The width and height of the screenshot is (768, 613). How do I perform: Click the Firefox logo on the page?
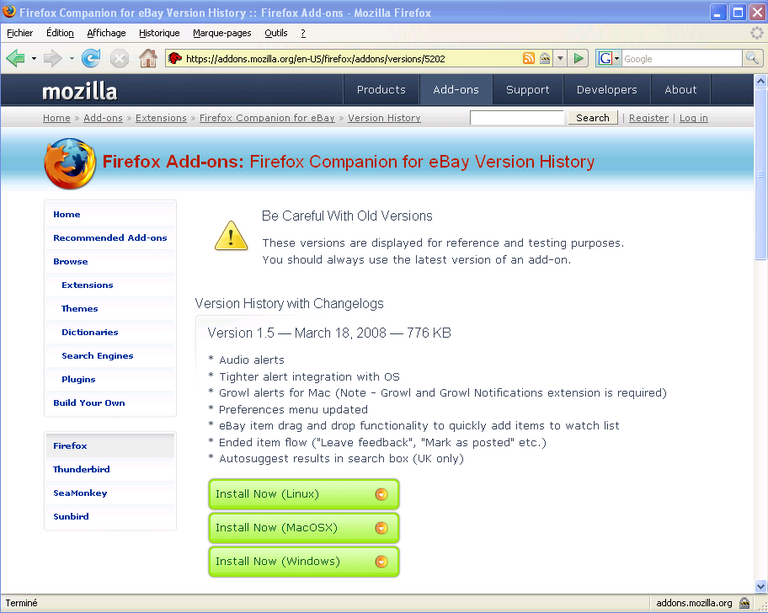tap(70, 163)
